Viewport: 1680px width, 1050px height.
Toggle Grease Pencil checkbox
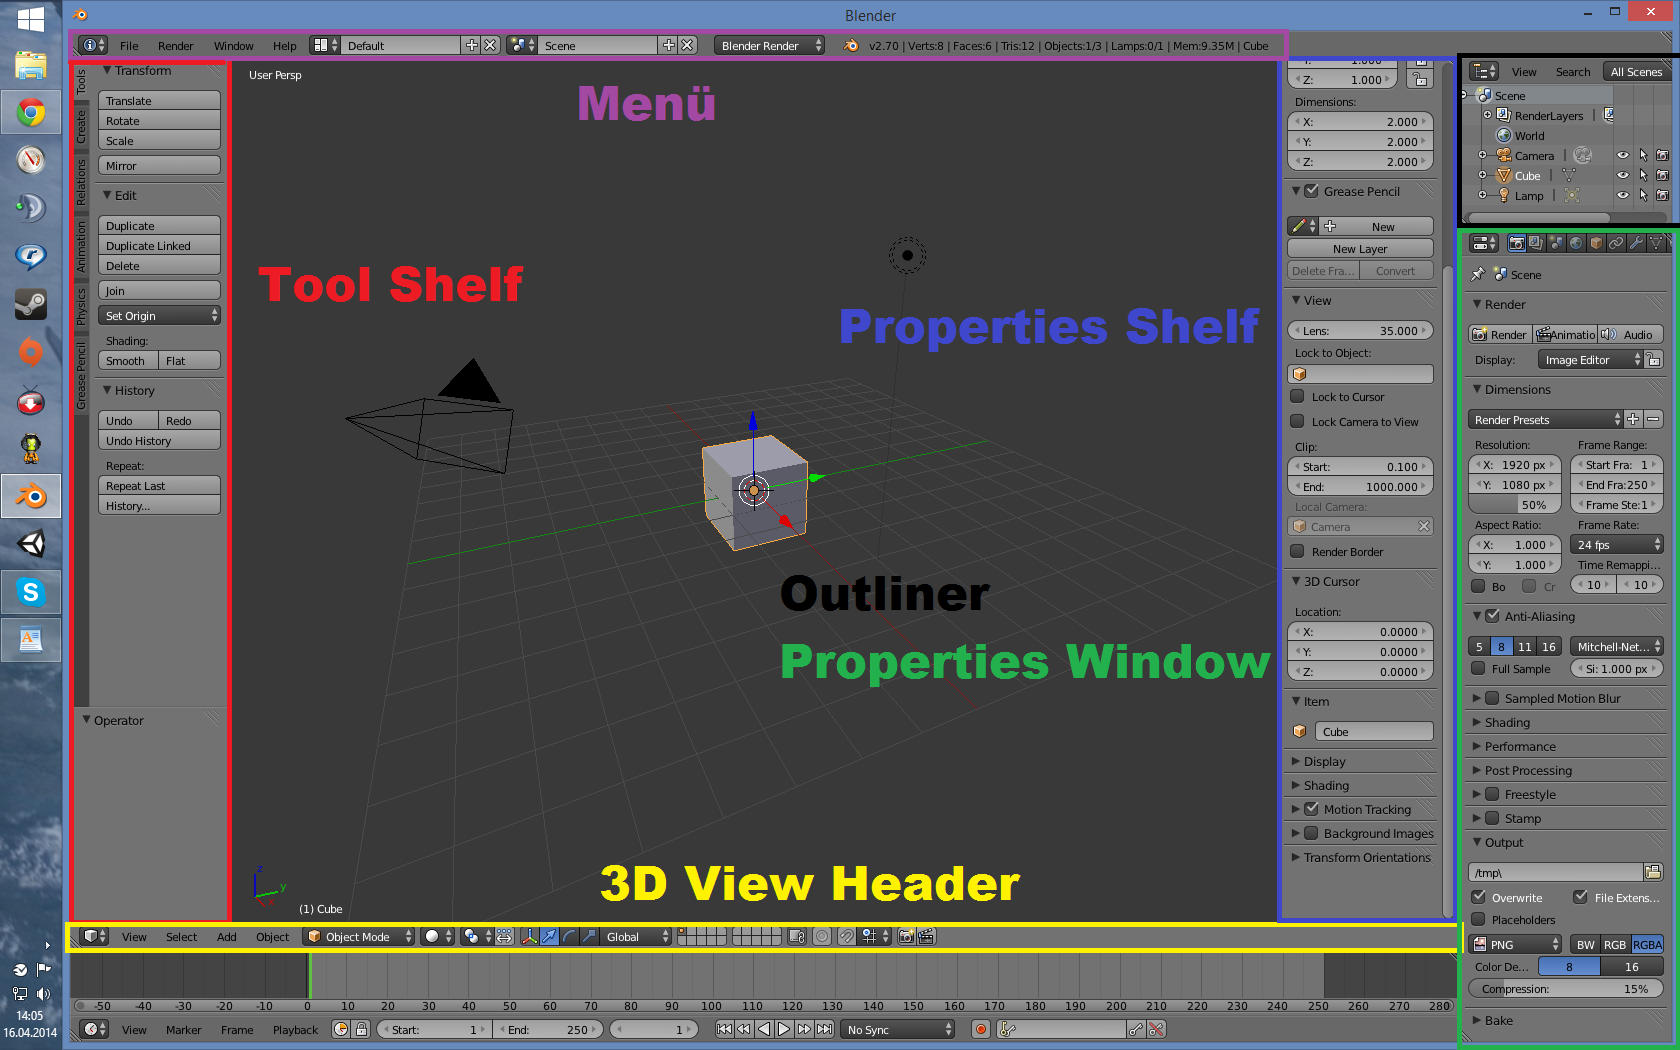[x=1311, y=191]
